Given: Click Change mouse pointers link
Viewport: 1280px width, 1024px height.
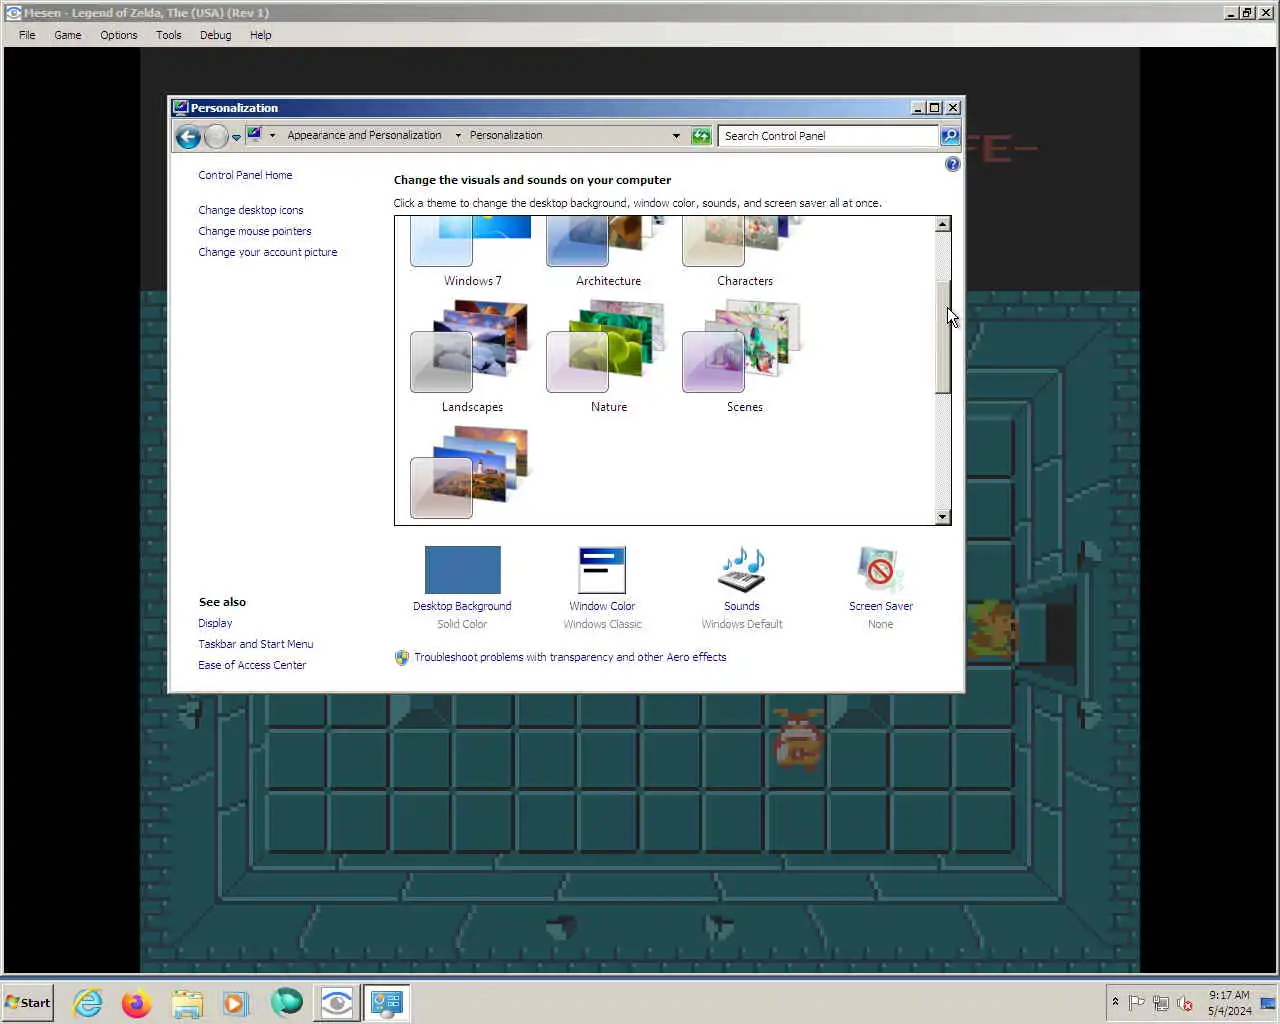Looking at the screenshot, I should point(254,231).
